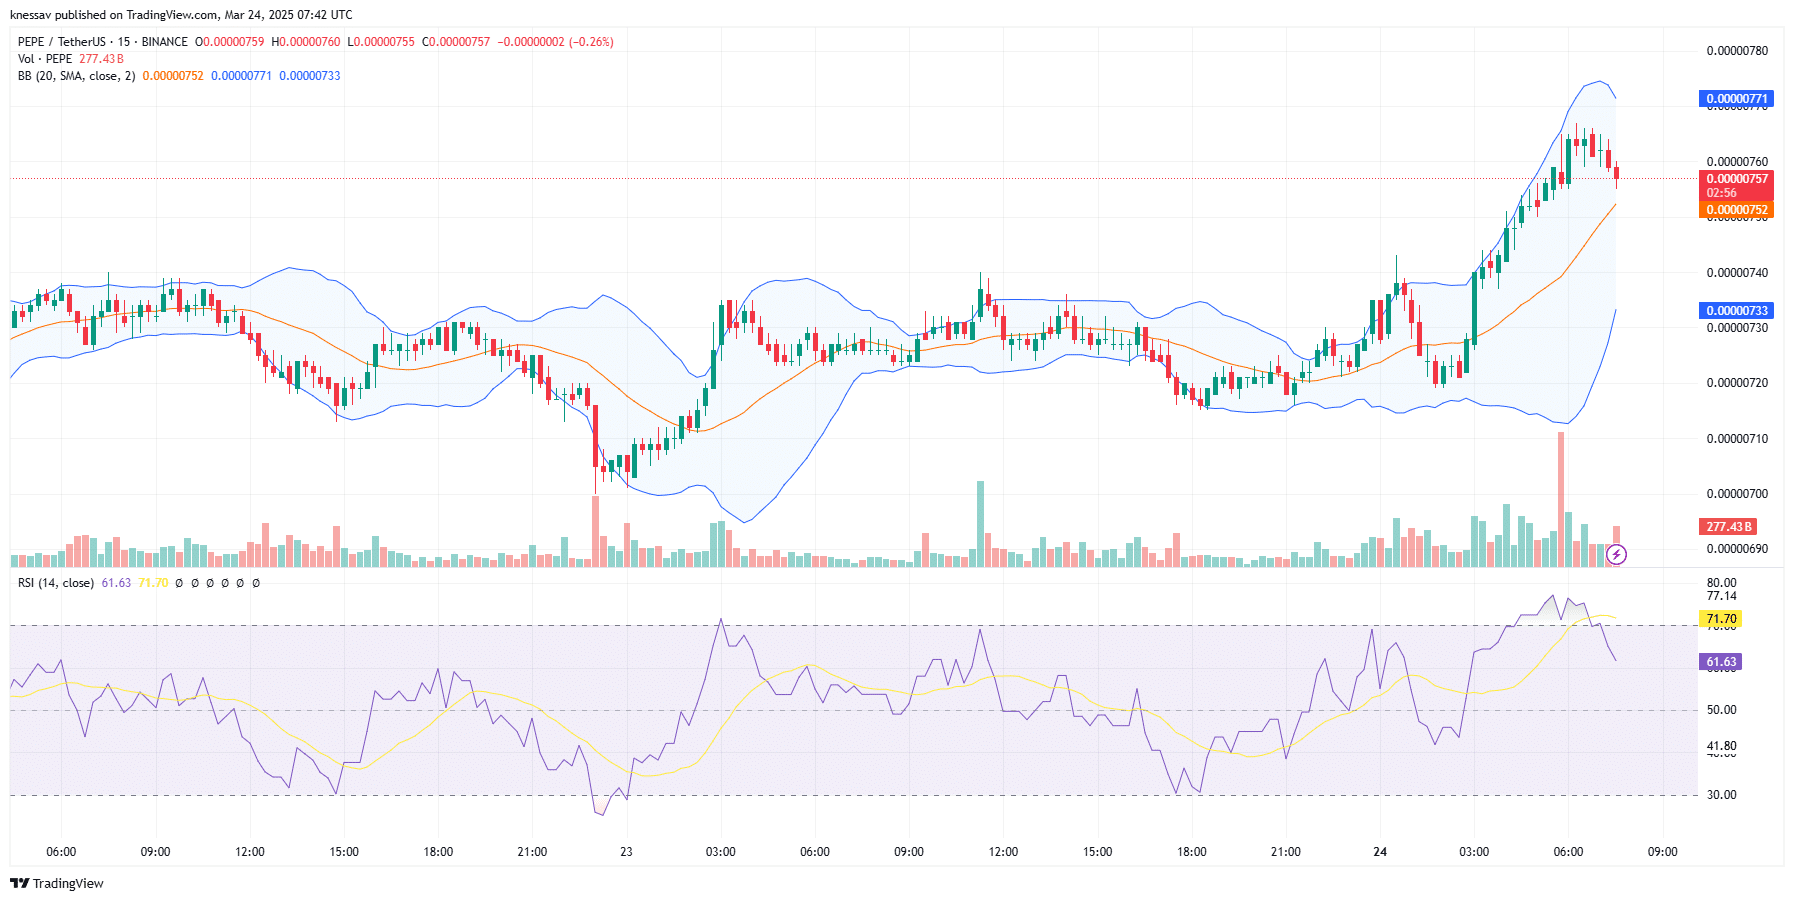This screenshot has width=1794, height=901.
Task: Click the RSI (14, close) indicator legend
Action: click(x=56, y=583)
